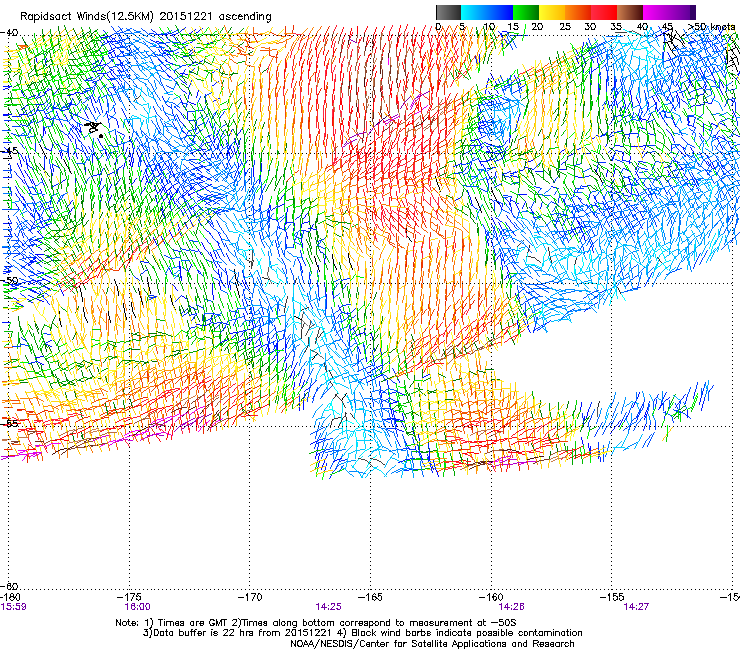
Task: Click the '-55' latitude axis label
Action: coord(9,423)
